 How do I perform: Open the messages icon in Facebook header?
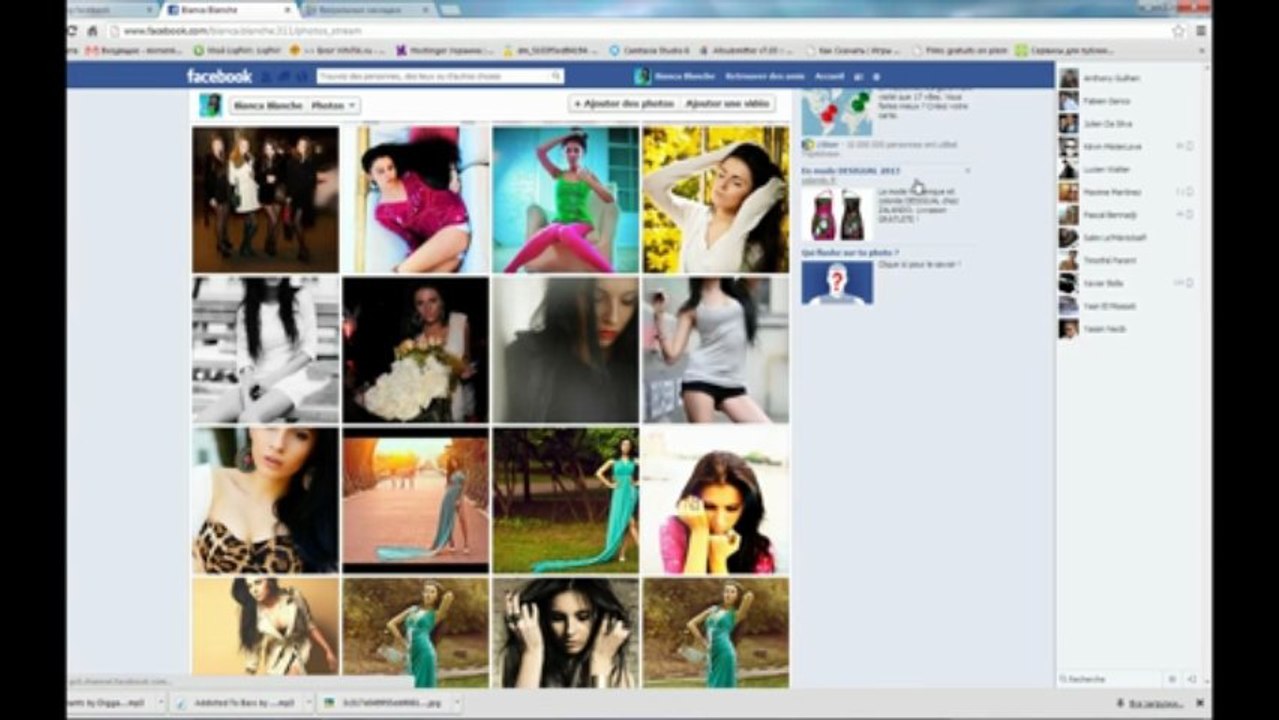point(283,77)
